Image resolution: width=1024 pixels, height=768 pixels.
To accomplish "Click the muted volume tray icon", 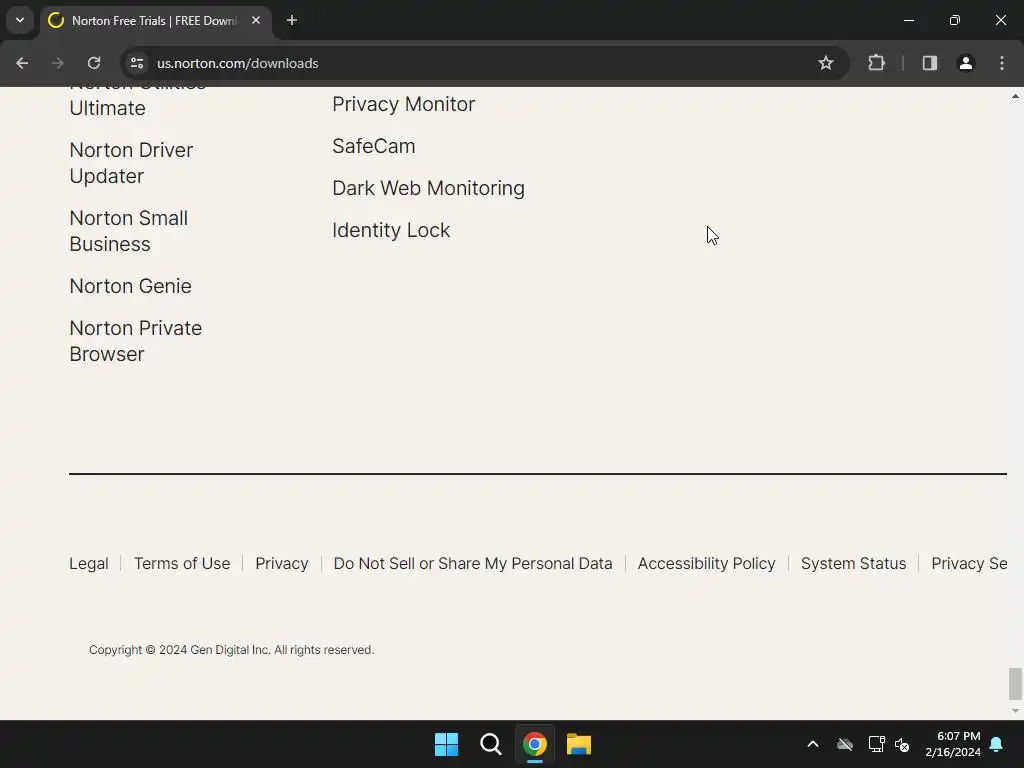I will [x=902, y=744].
